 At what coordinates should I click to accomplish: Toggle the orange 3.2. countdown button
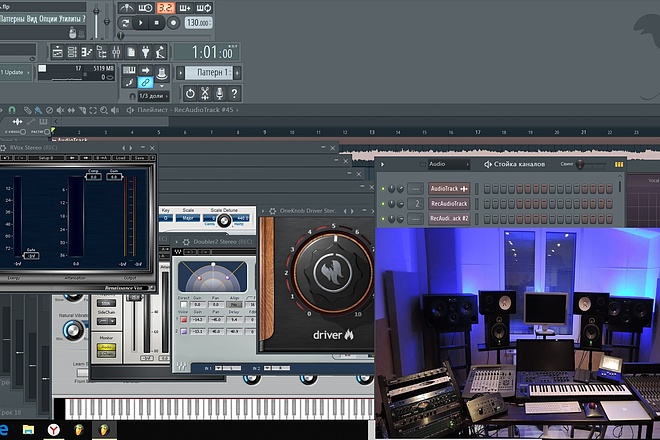point(165,8)
